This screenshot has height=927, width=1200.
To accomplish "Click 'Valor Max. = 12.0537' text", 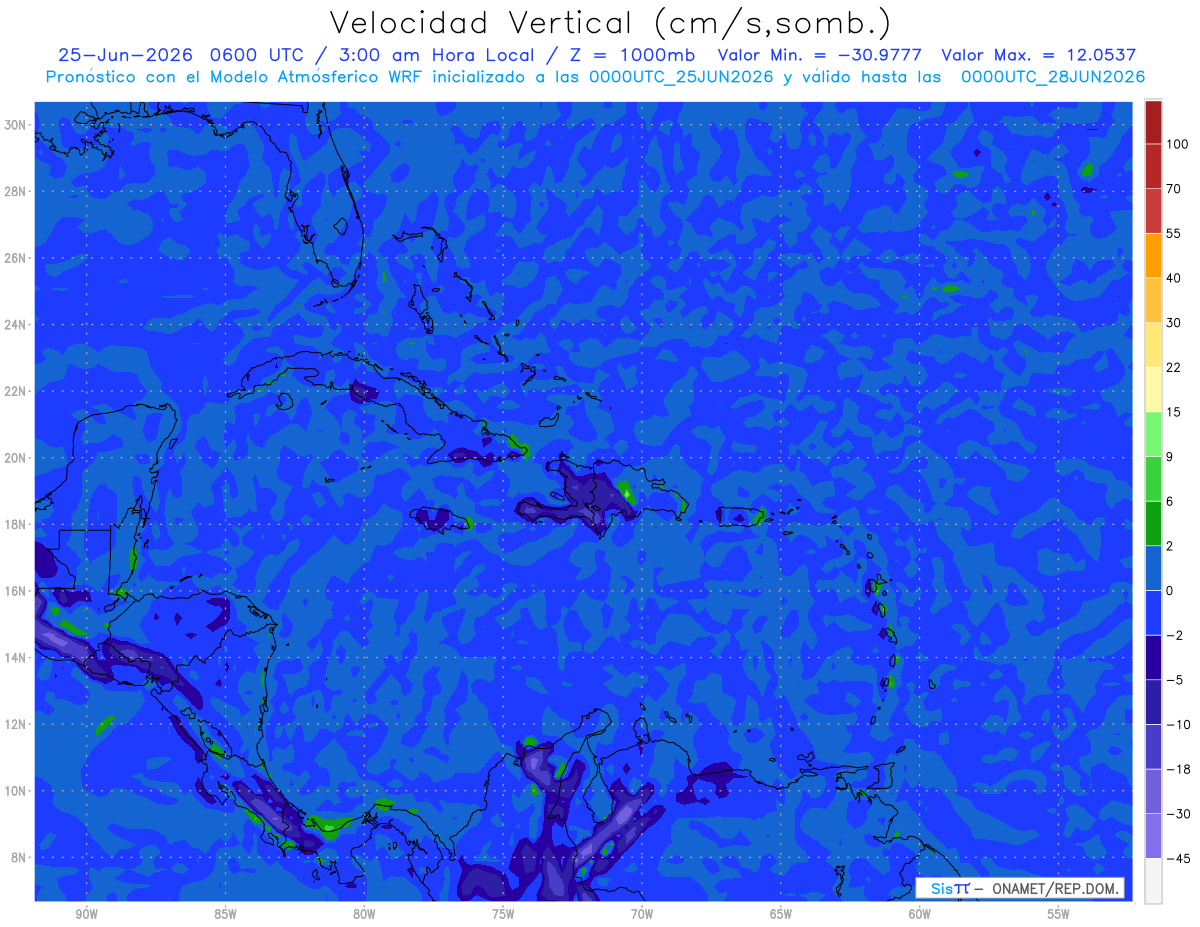I will coord(1039,55).
